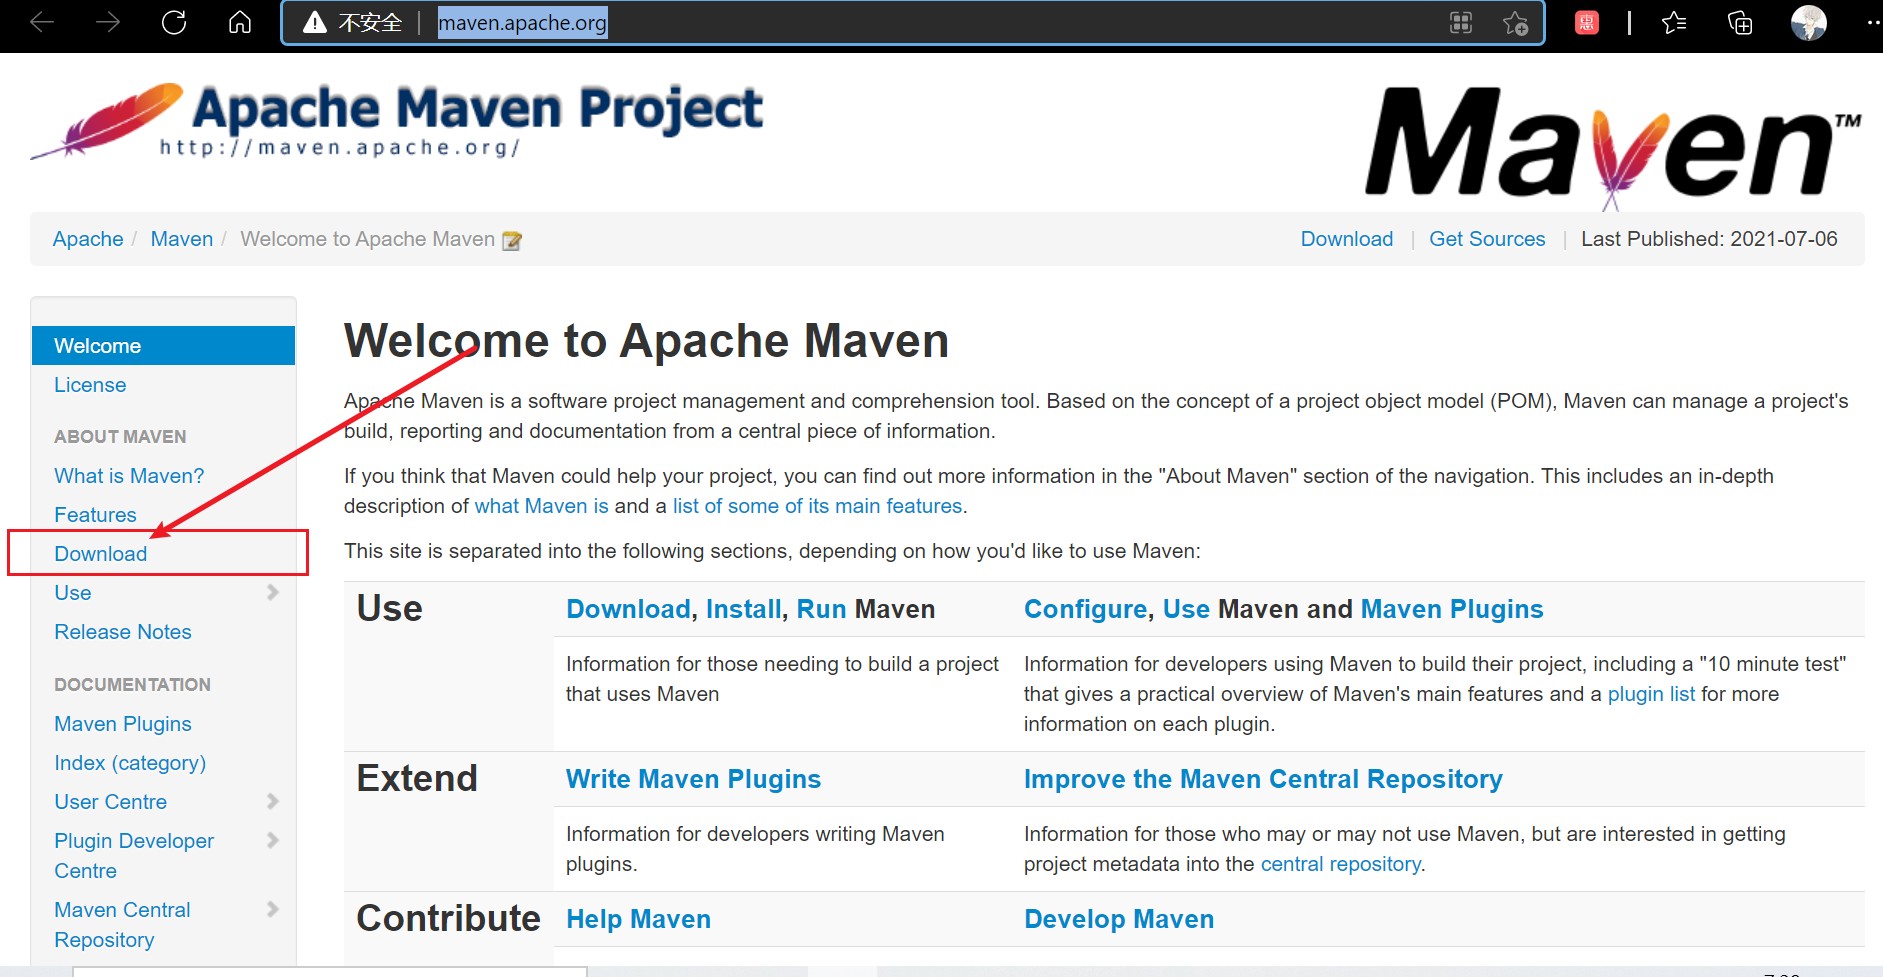Follow the 'what Maven is' link

pos(541,506)
